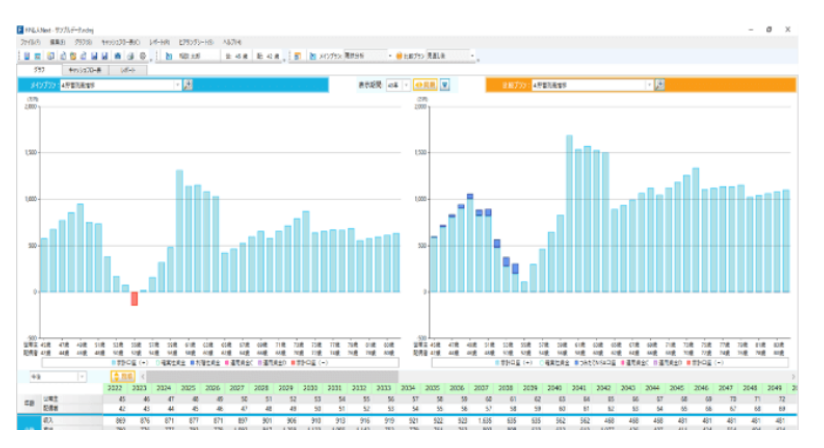Click the blue down-arrow icon beside update button
The width and height of the screenshot is (824, 448).
(445, 85)
